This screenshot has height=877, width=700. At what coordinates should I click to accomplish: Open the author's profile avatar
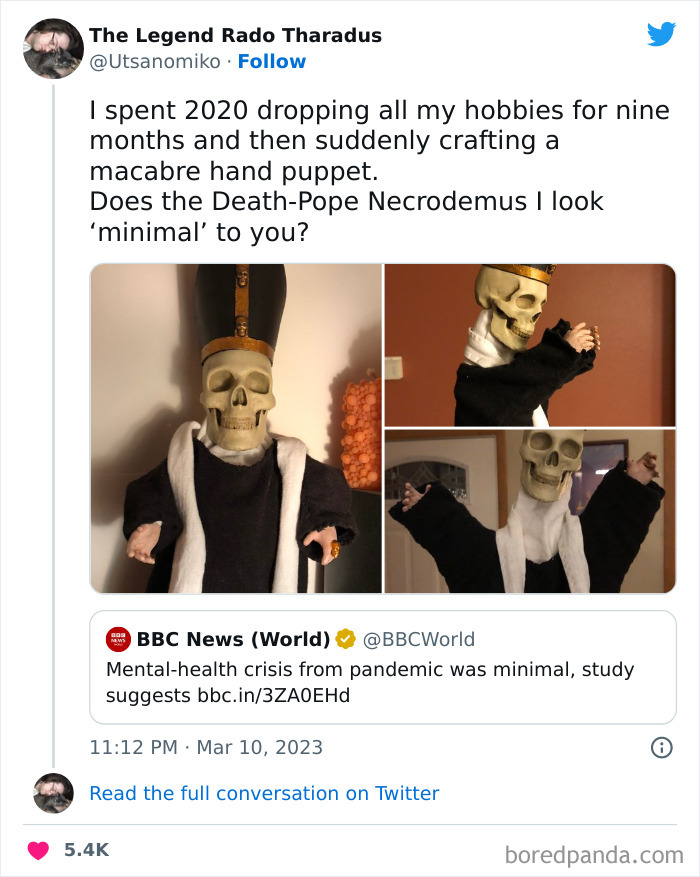coord(53,48)
